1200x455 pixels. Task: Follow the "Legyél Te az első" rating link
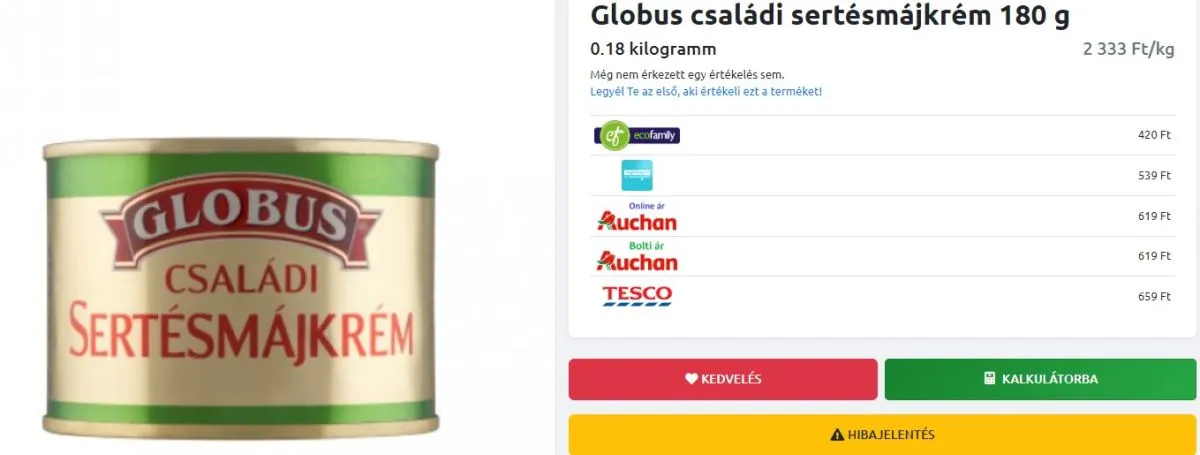[x=706, y=91]
